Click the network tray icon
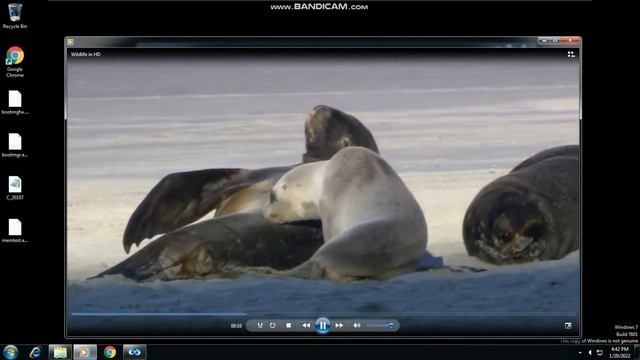 (x=600, y=353)
